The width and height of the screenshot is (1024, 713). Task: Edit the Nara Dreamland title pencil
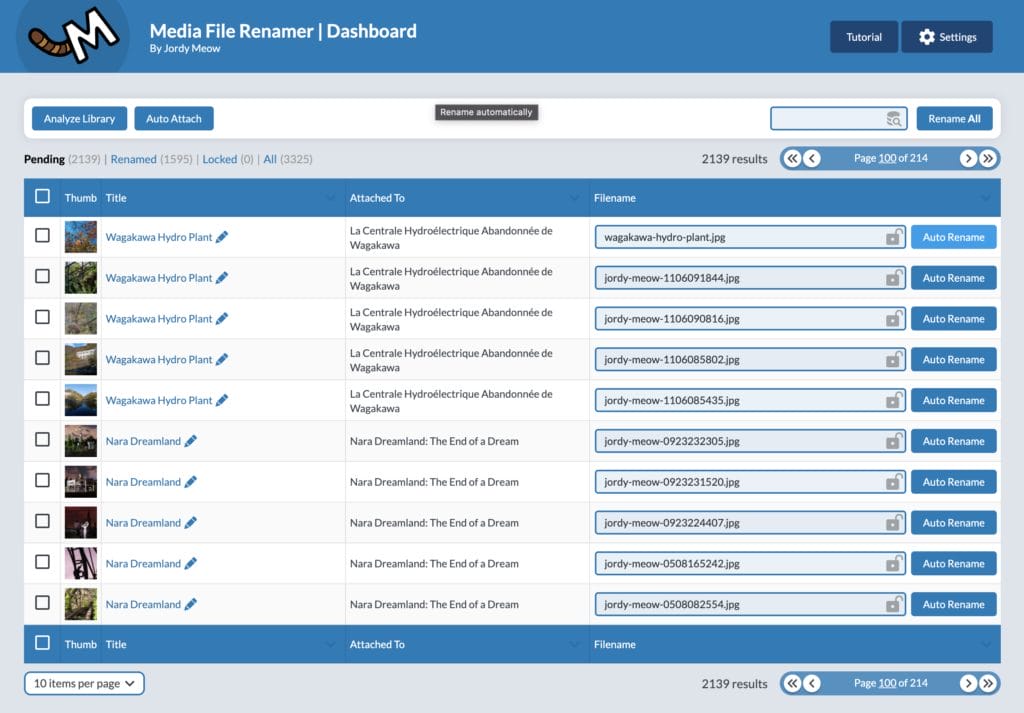click(x=191, y=440)
